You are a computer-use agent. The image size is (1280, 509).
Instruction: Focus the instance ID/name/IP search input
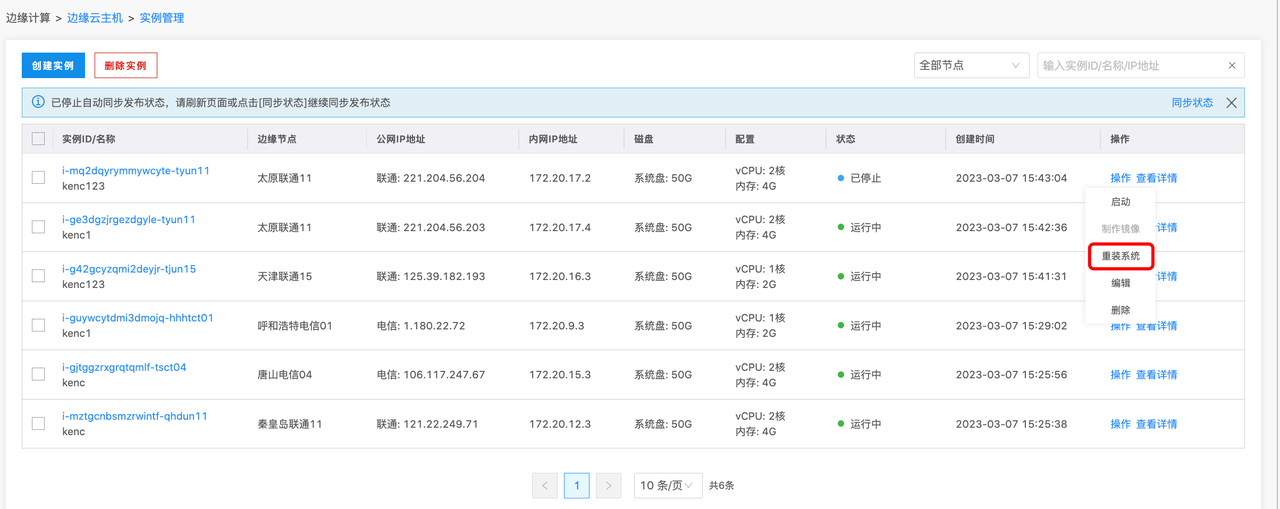pos(1130,66)
